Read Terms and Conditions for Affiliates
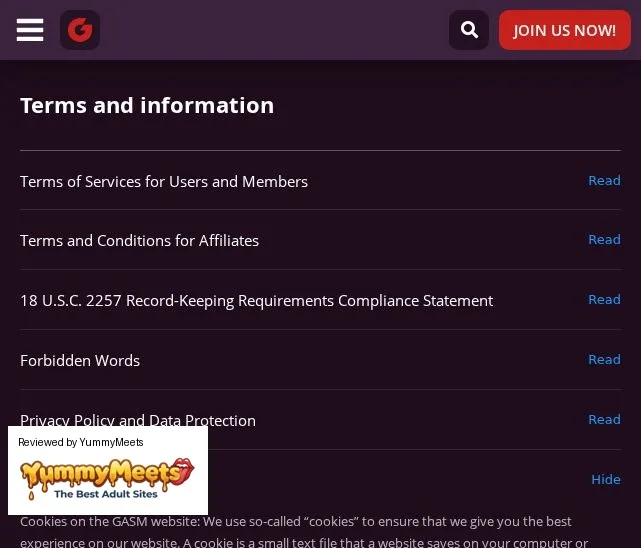This screenshot has width=641, height=548. pos(604,239)
